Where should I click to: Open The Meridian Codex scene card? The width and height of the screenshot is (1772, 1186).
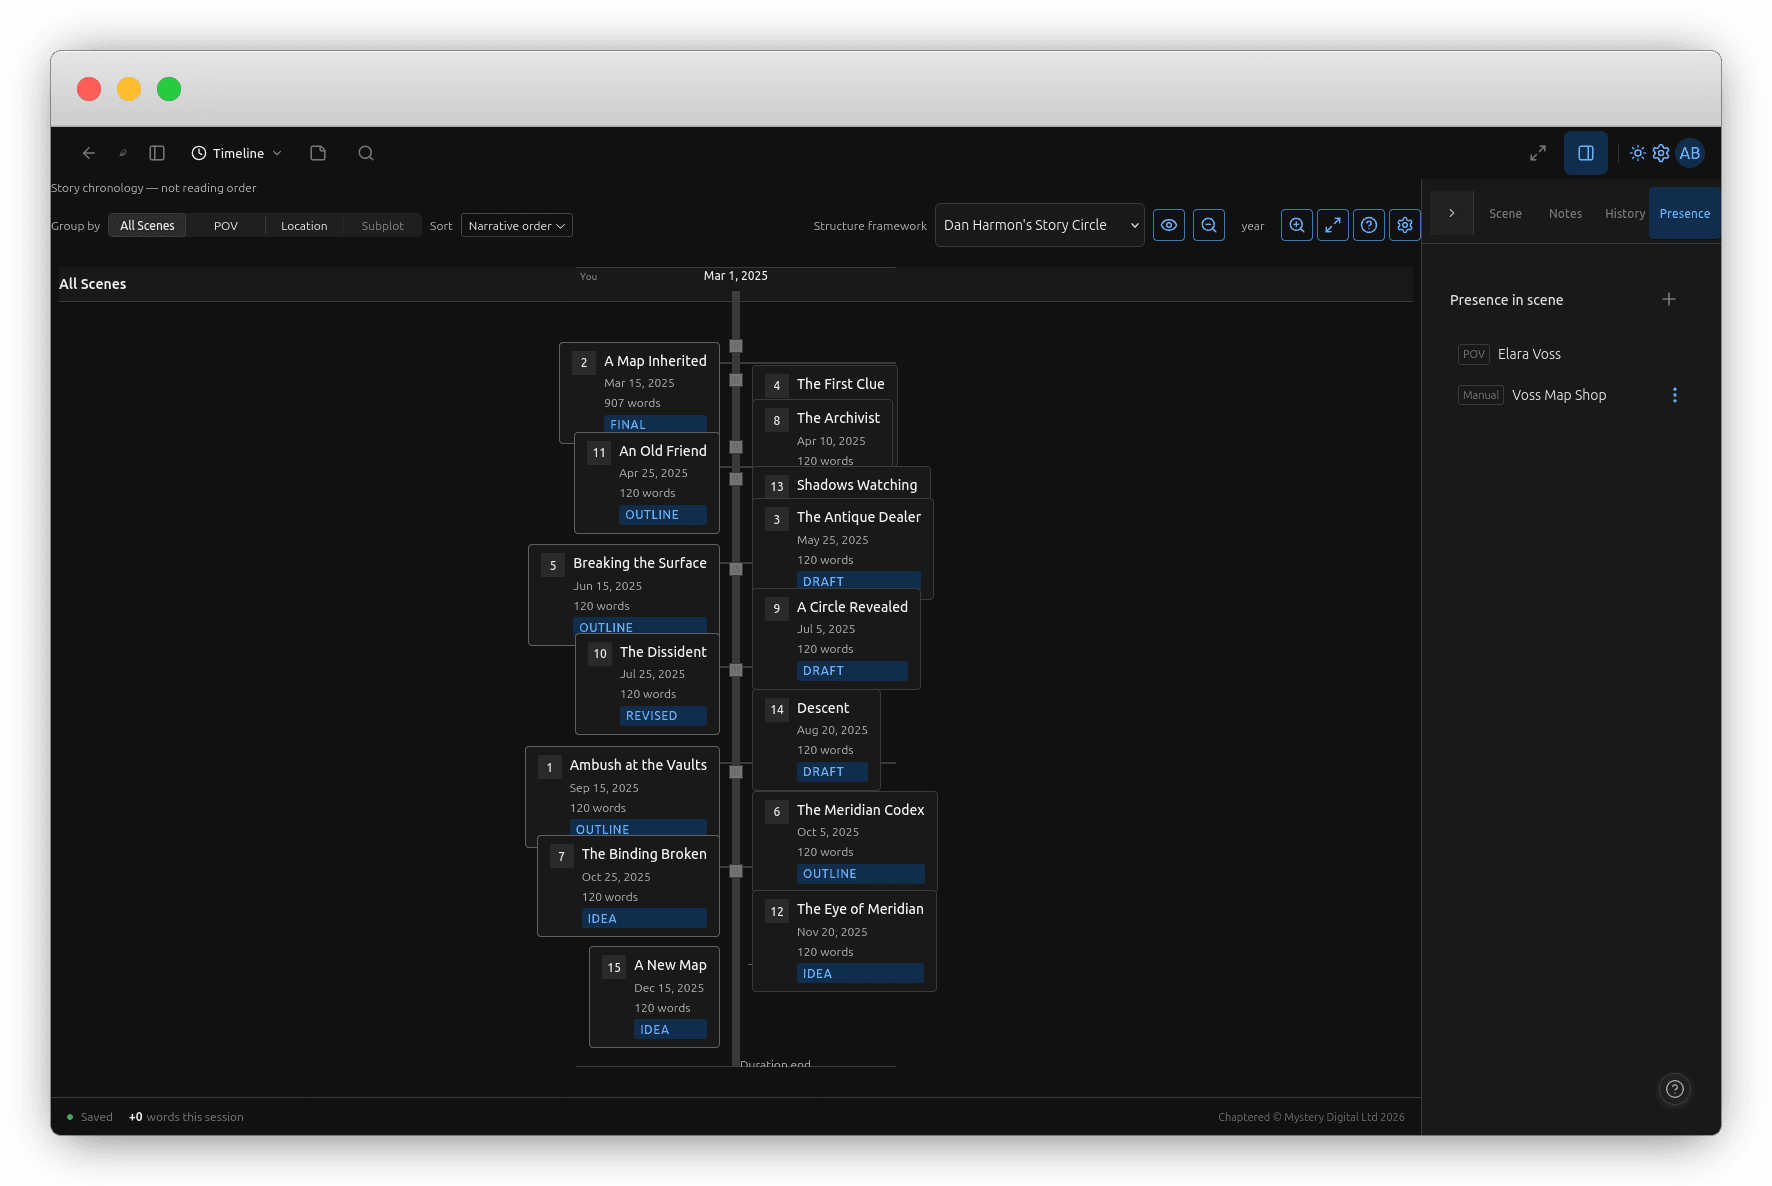point(845,841)
